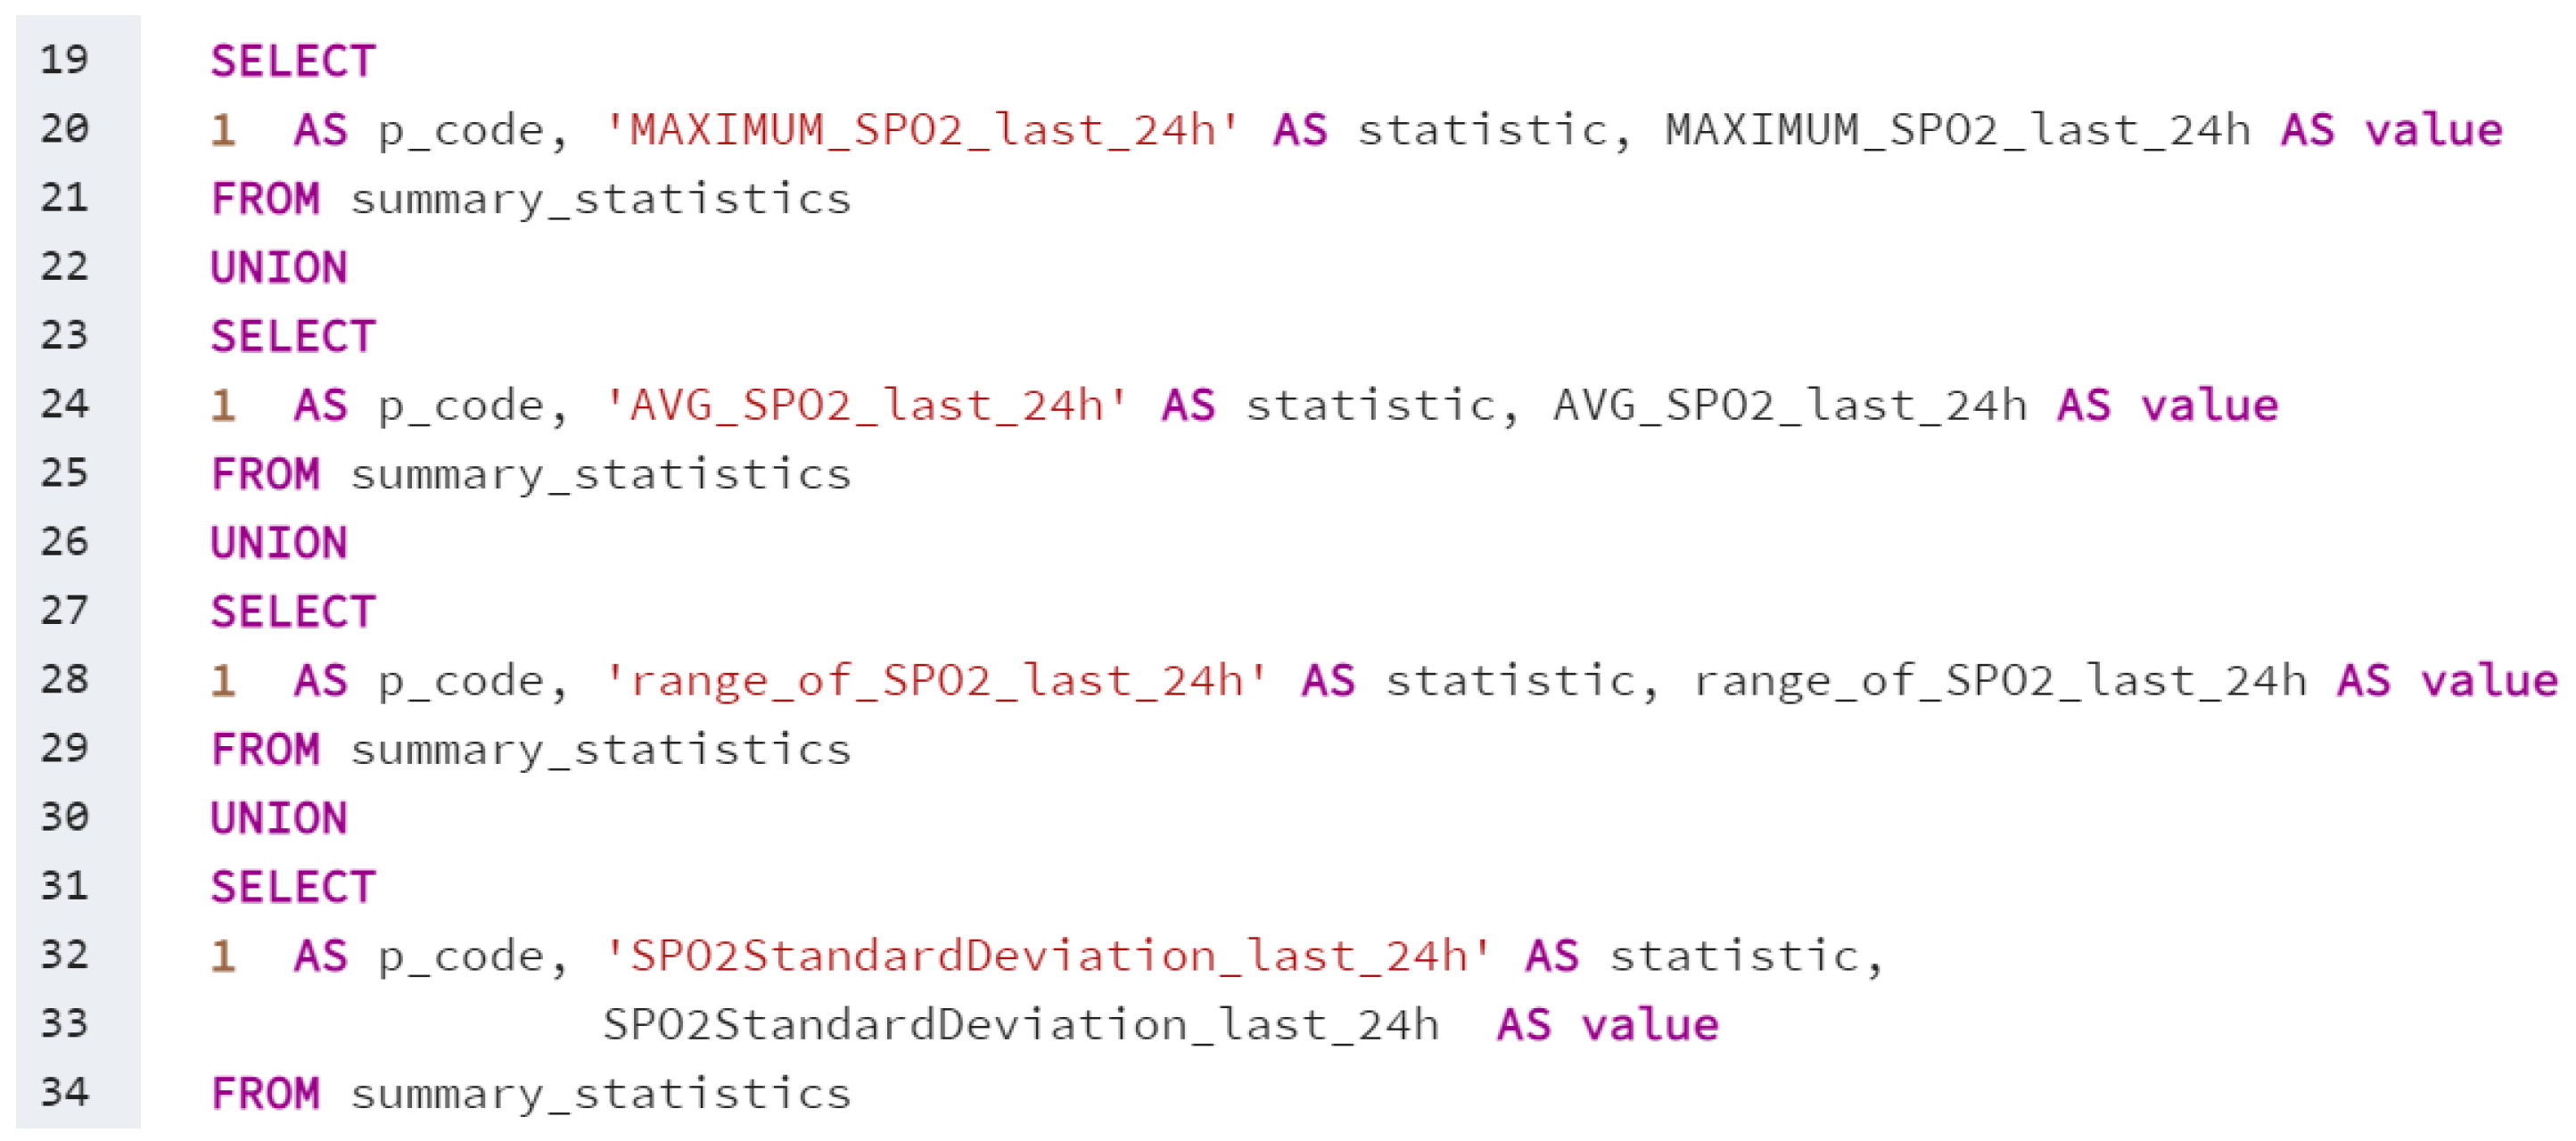Click the FROM keyword on line 34
Viewport: 2576px width, 1141px height.
265,1093
